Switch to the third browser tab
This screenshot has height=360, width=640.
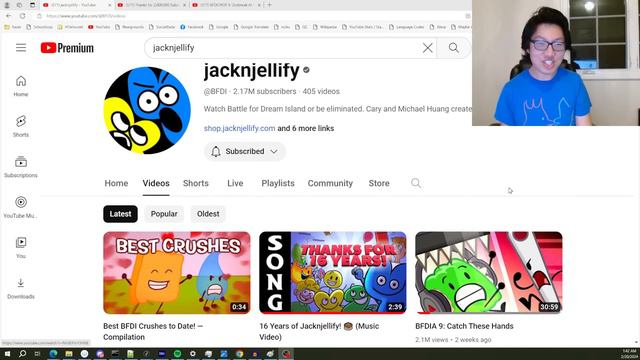point(225,5)
